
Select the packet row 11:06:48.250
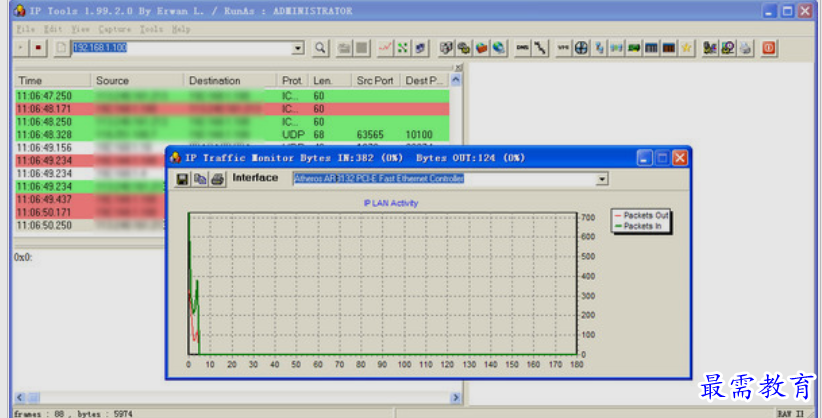click(x=232, y=122)
